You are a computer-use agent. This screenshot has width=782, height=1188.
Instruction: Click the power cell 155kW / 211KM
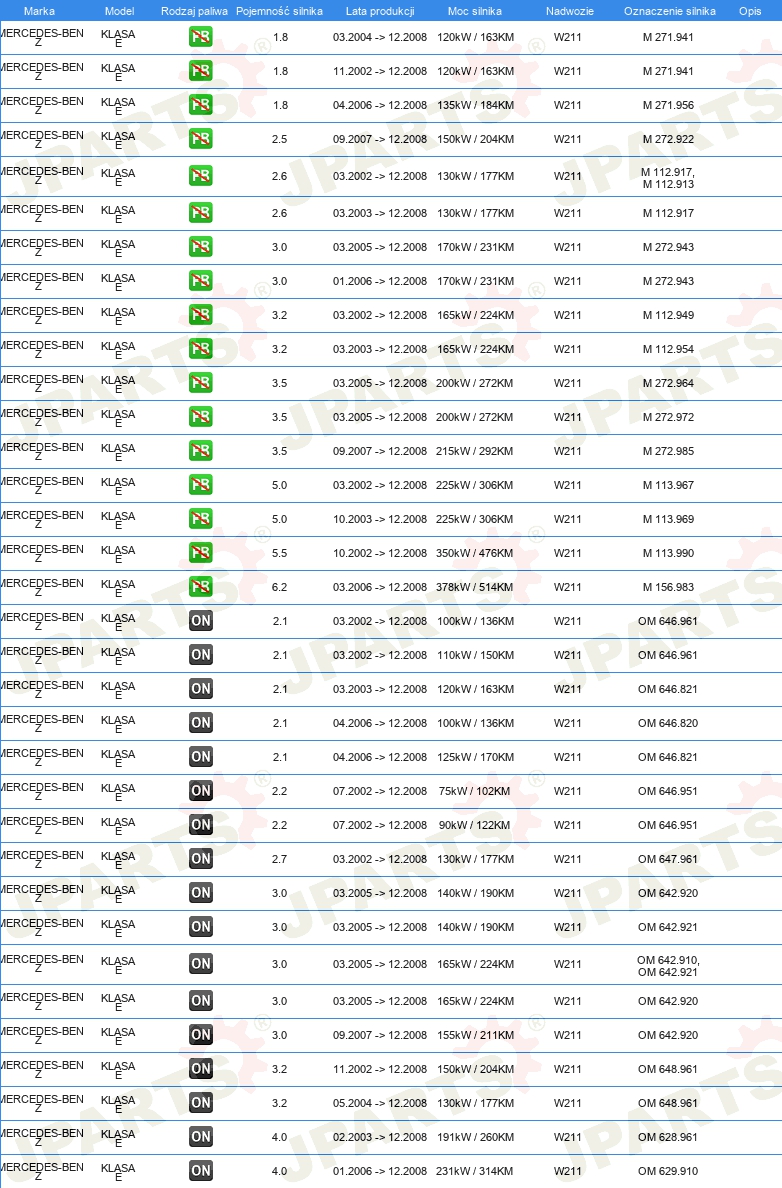click(476, 1035)
